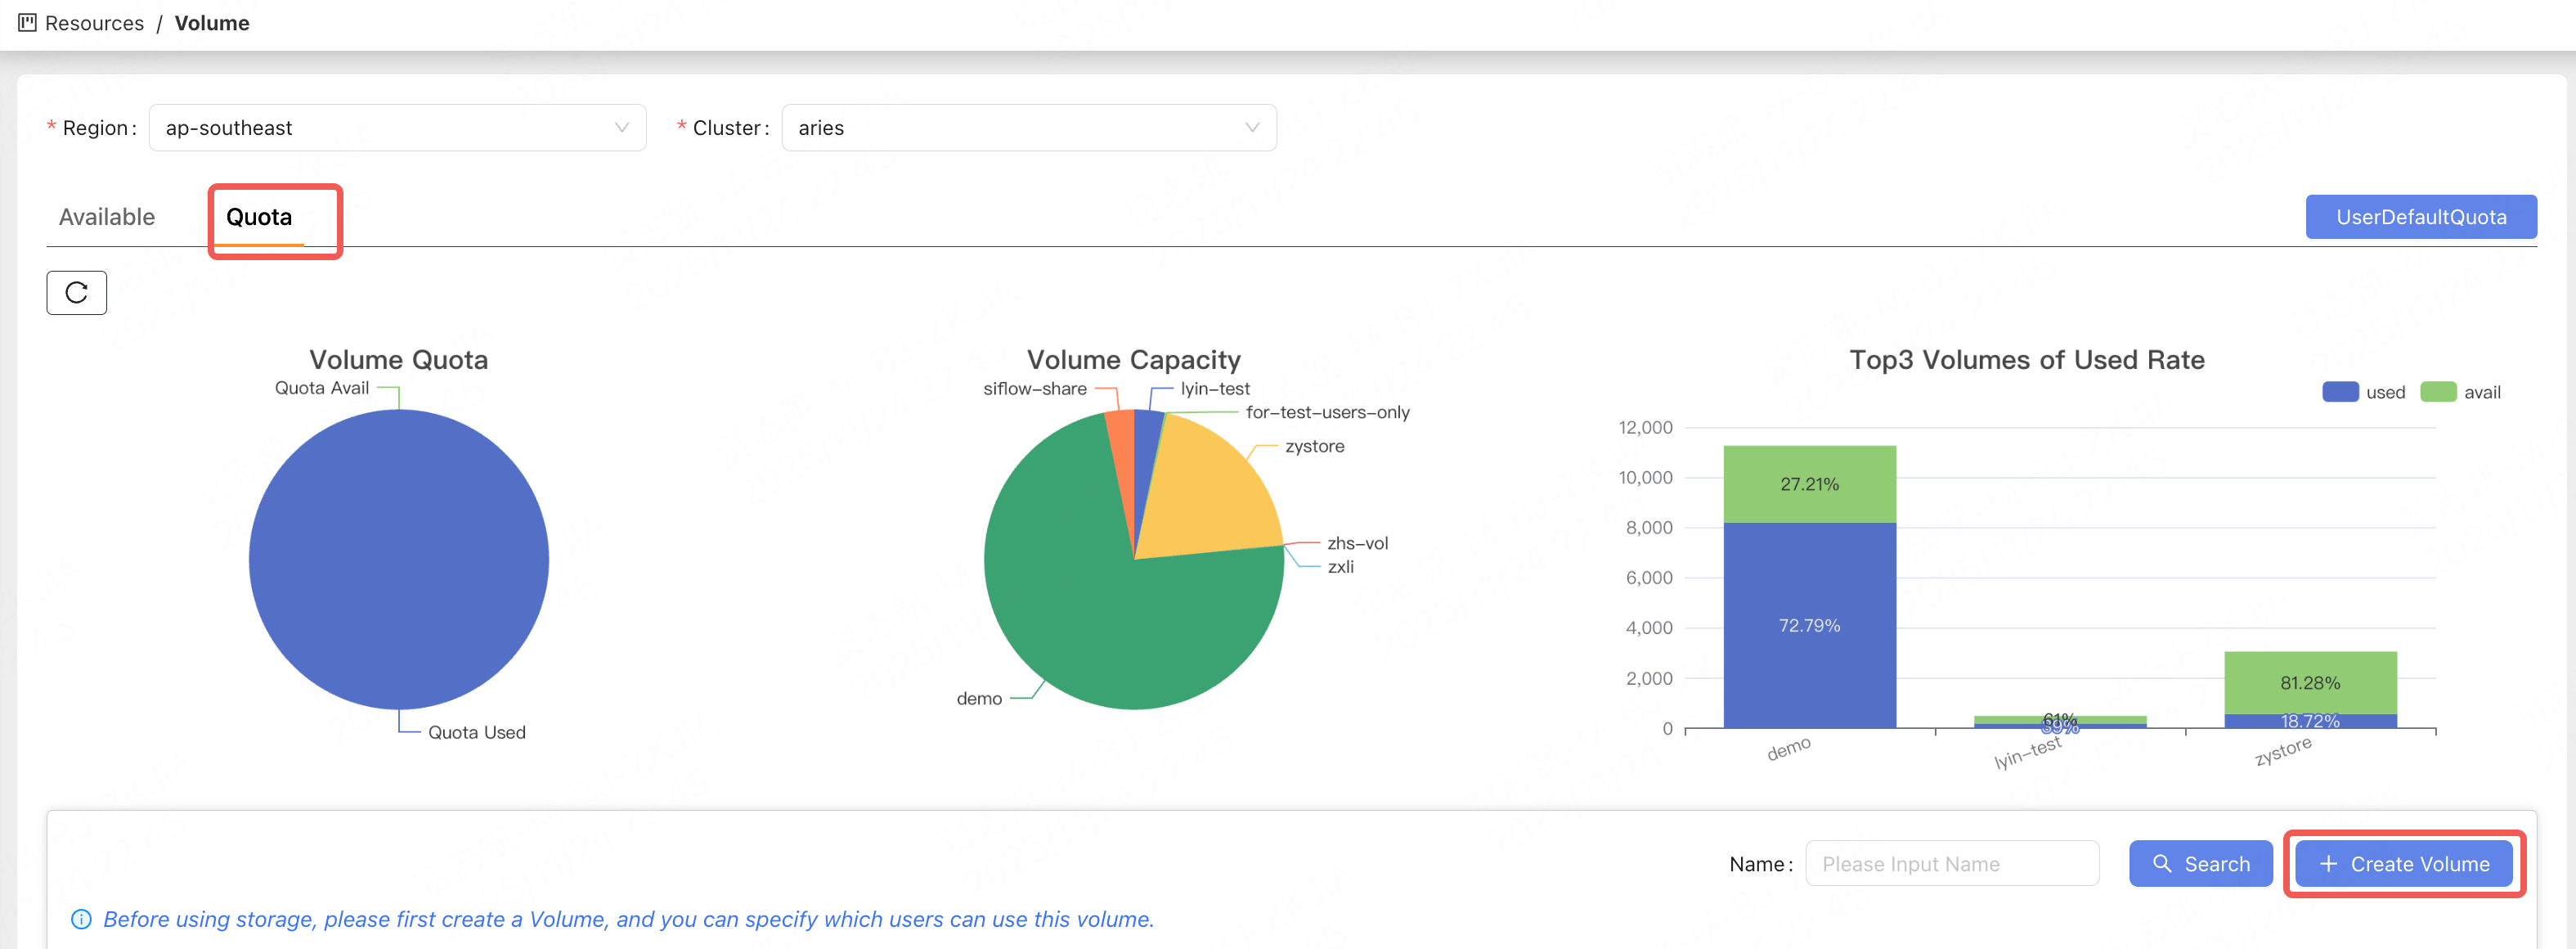The image size is (2576, 949).
Task: Click the Search button
Action: (x=2200, y=863)
